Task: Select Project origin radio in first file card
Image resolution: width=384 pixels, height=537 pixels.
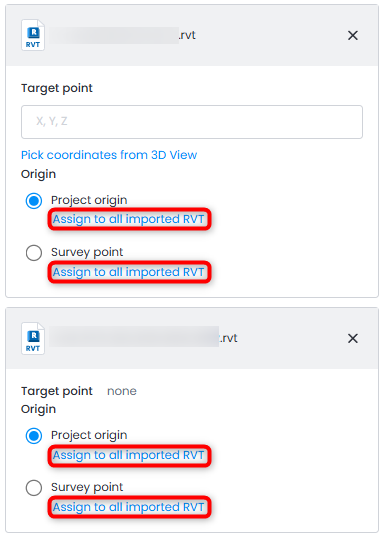Action: click(34, 201)
